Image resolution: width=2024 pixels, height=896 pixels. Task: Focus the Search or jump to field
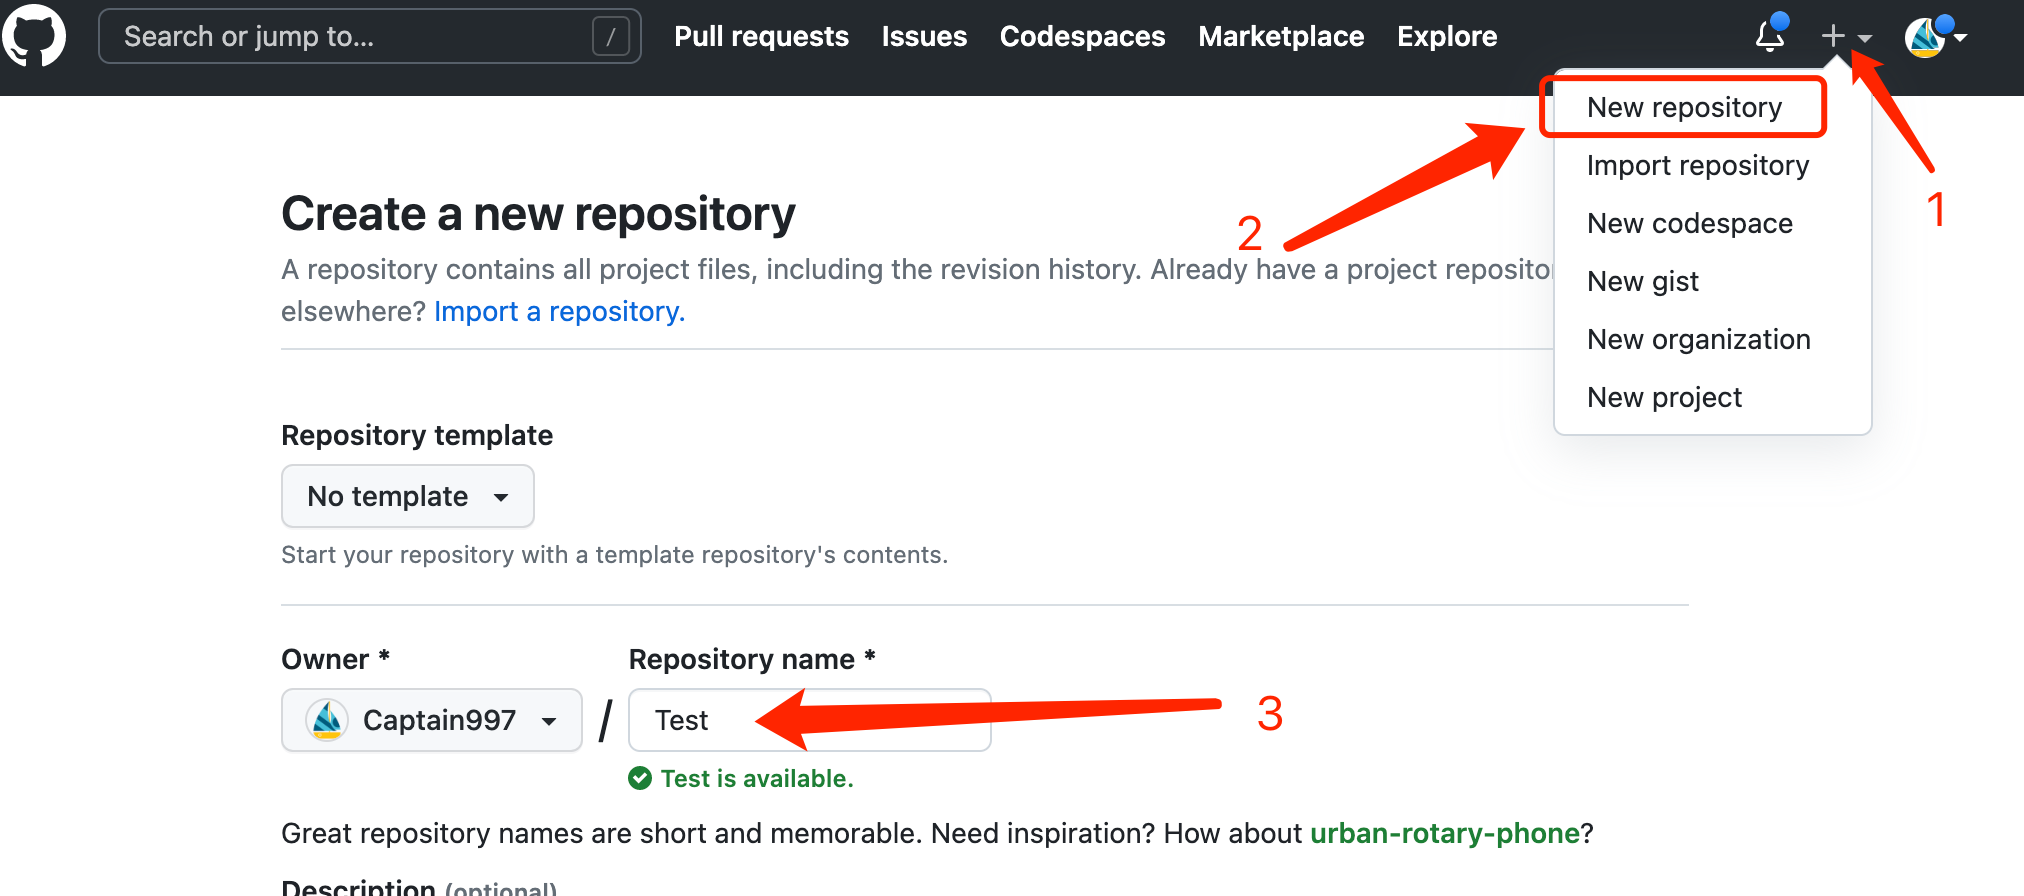tap(369, 36)
